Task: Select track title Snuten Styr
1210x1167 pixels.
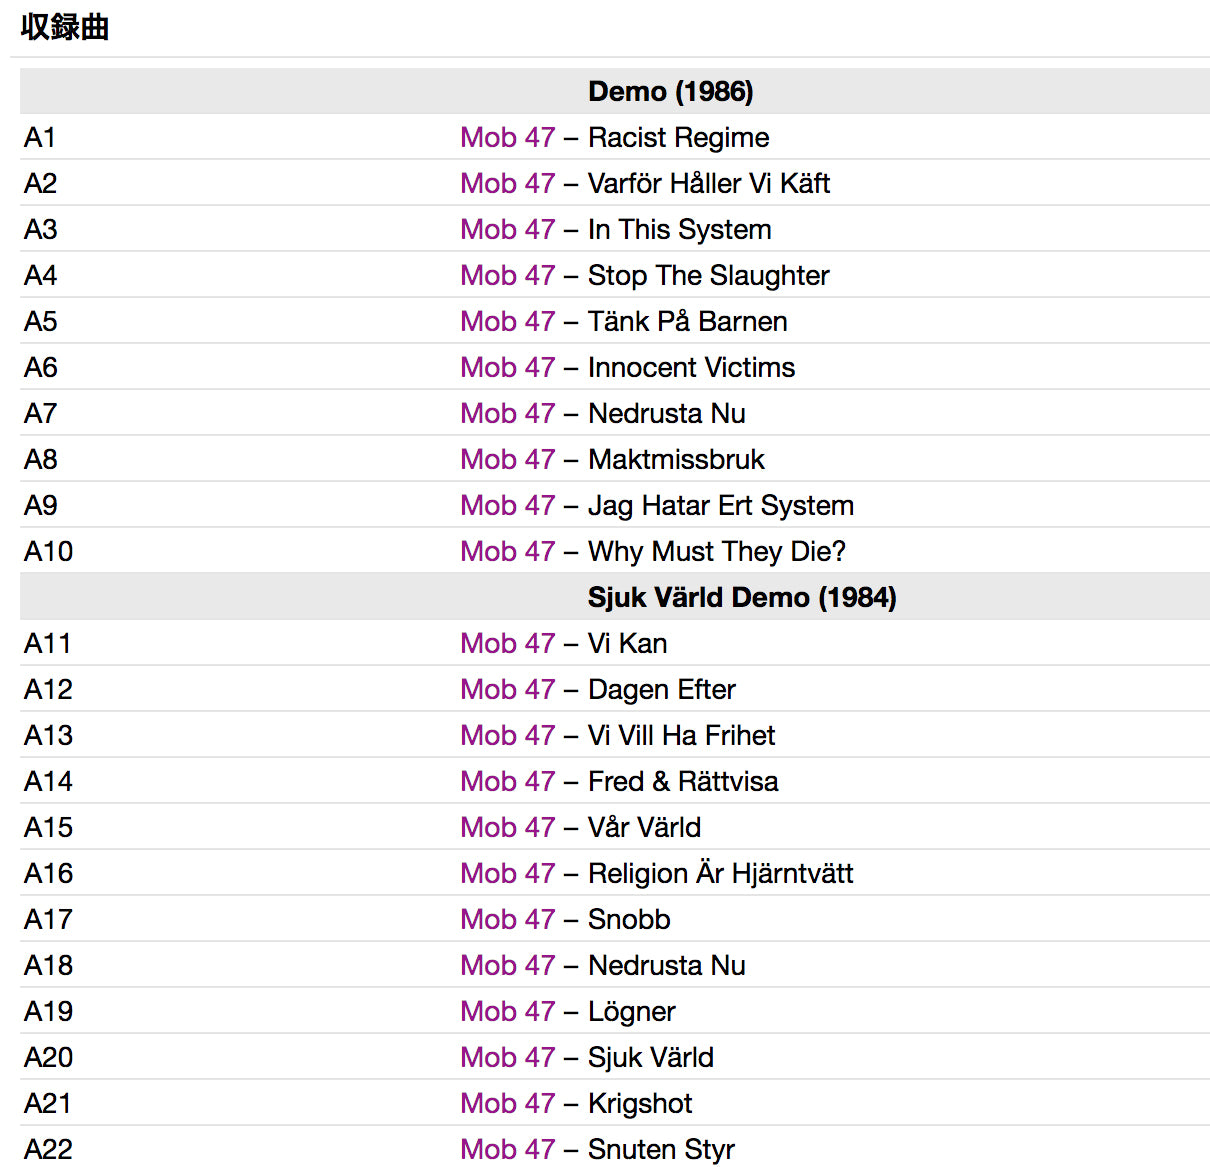Action: [662, 1149]
